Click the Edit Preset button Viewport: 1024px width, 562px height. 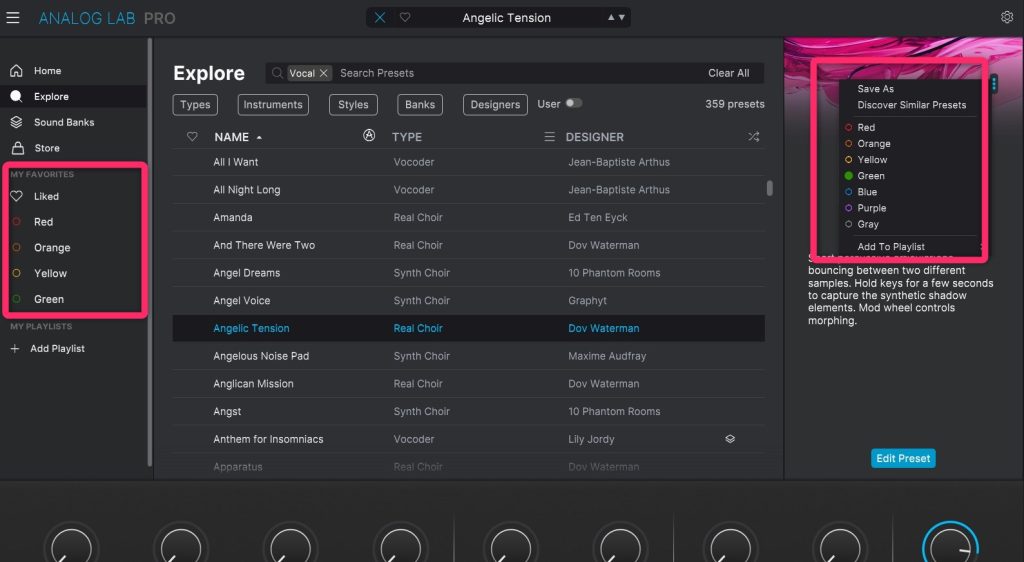coord(903,458)
